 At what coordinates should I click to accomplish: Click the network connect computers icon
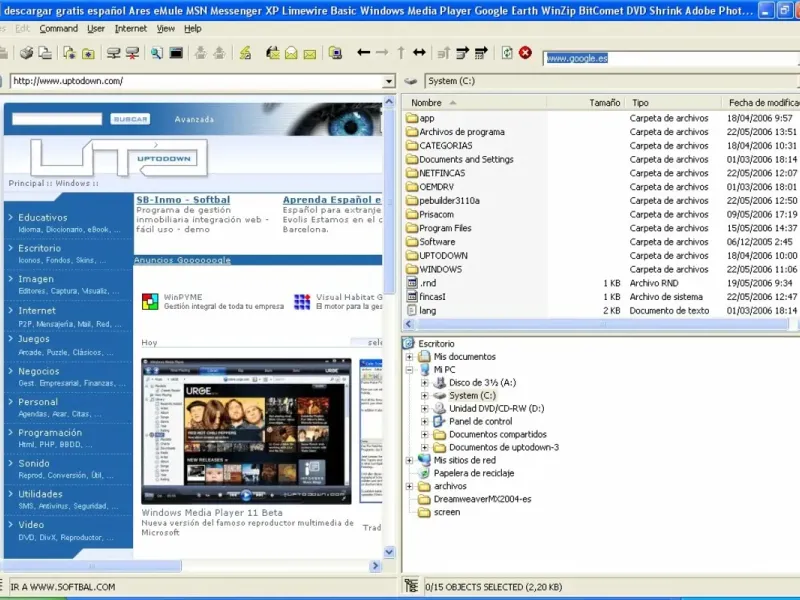(x=113, y=53)
